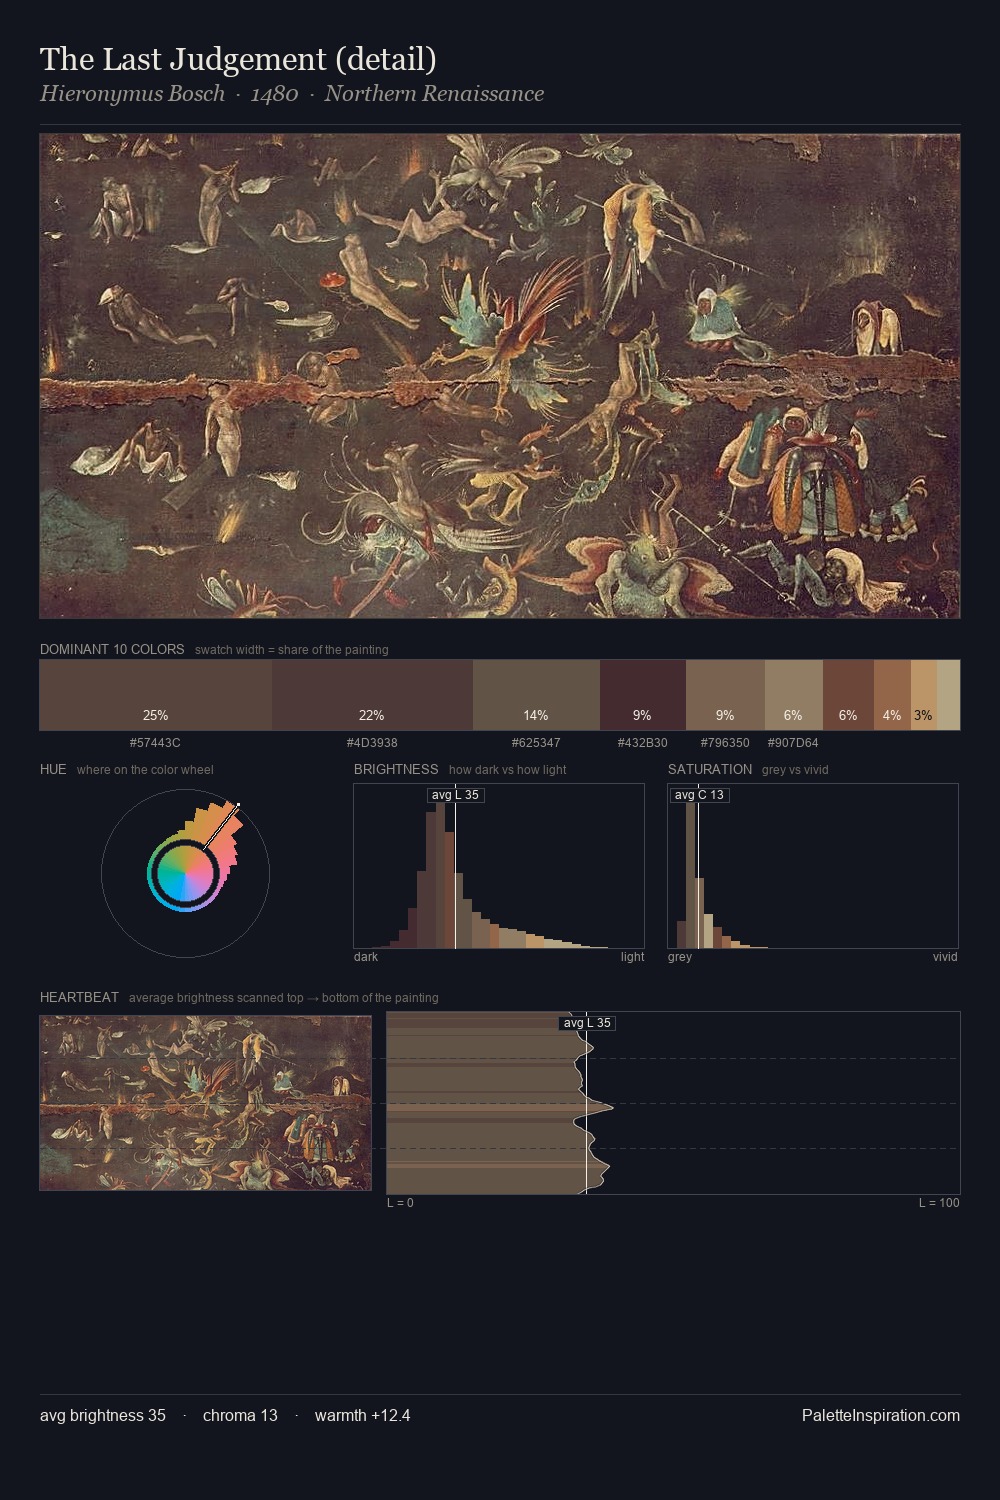Click 'avg brightness 35' in the footer
The image size is (1000, 1500).
103,1416
